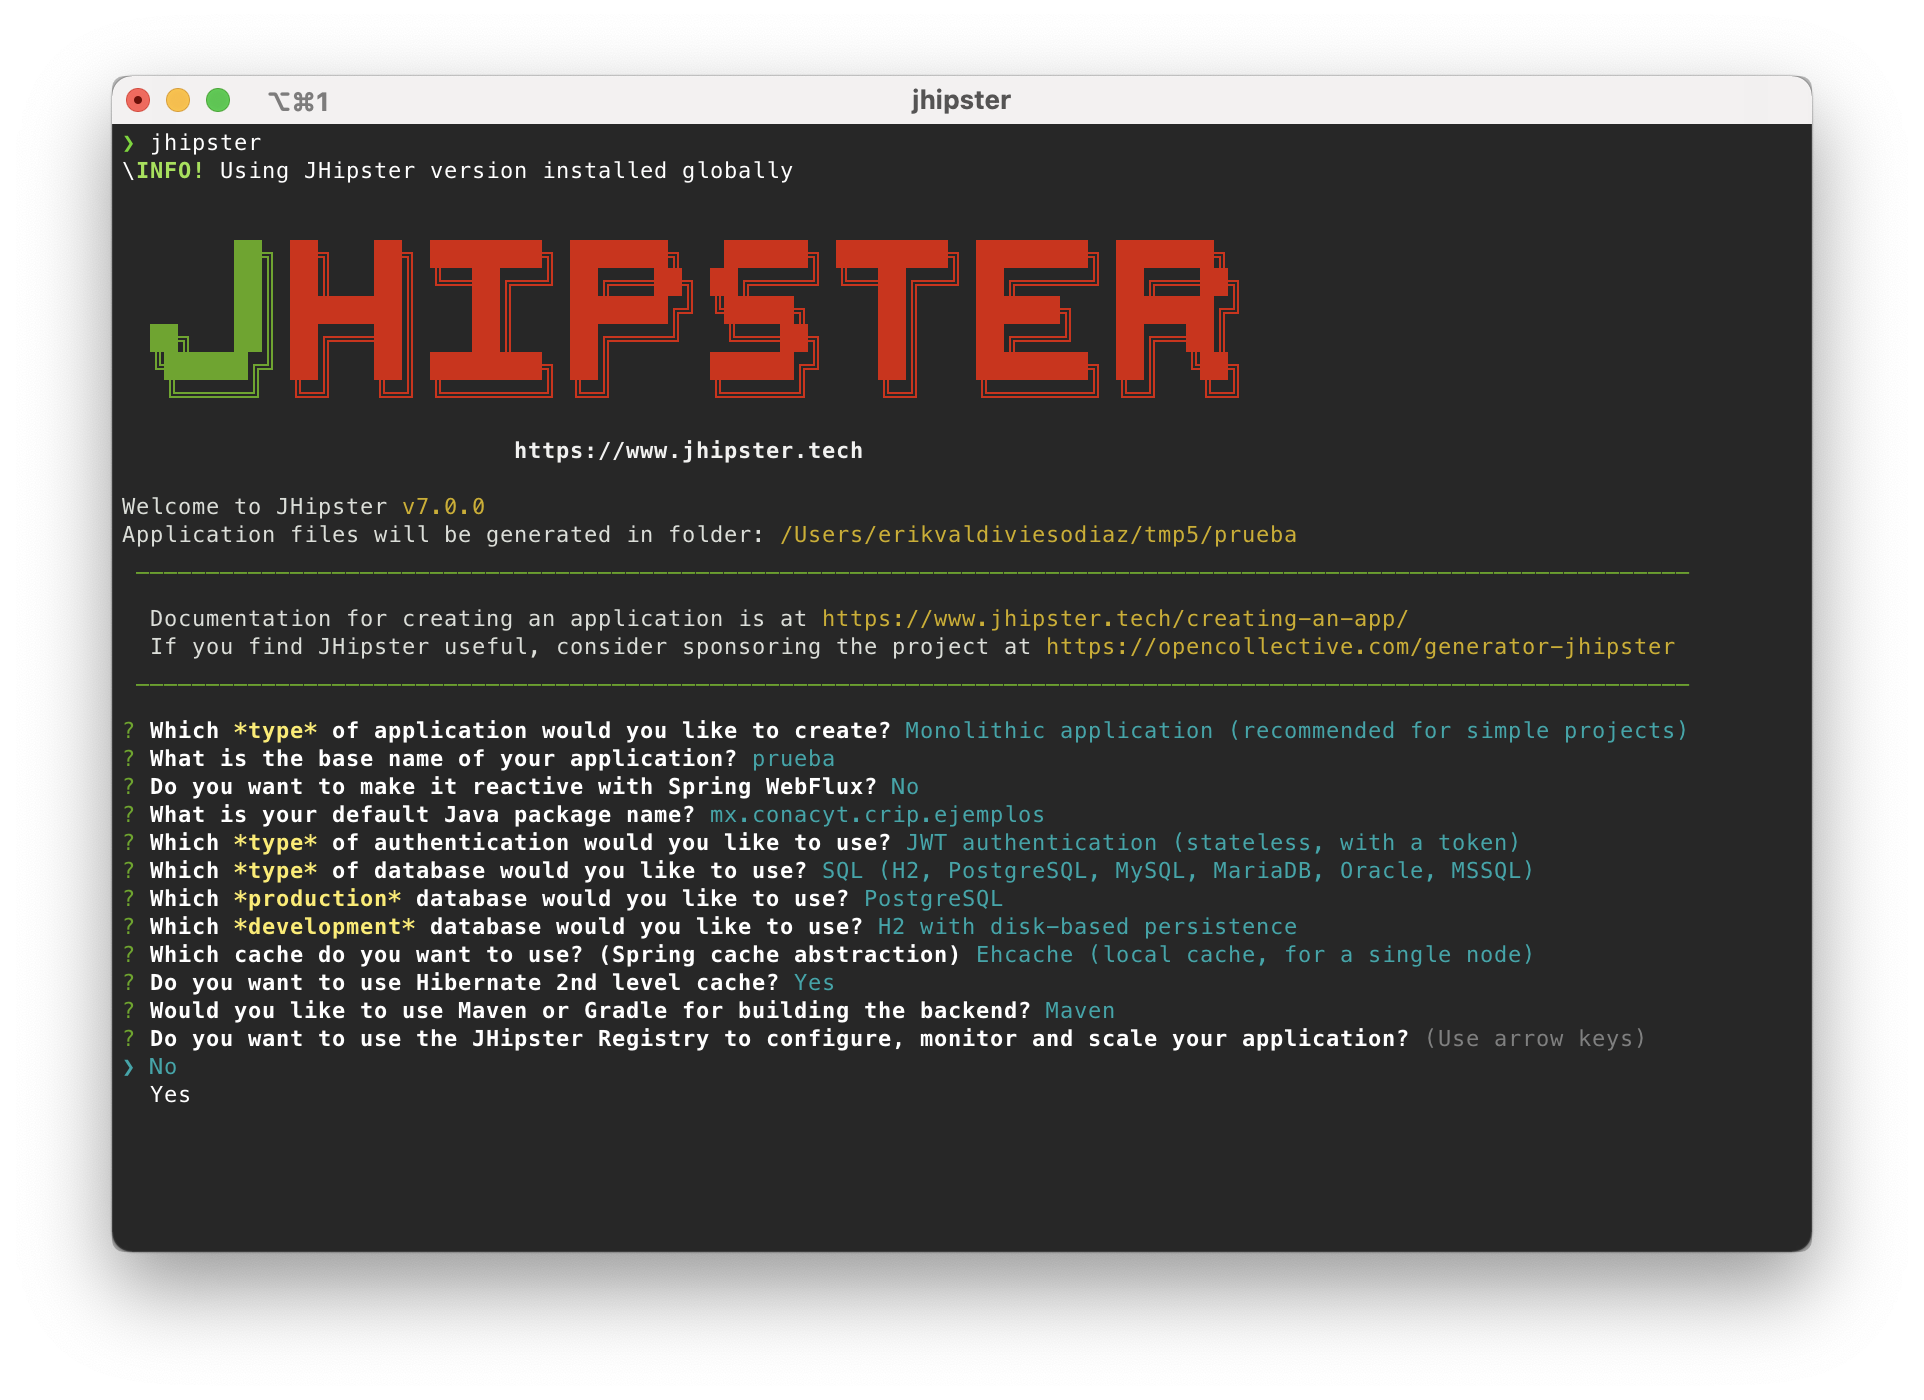1924x1400 pixels.
Task: Click the 'JWT authentication (stateless, with a token)' answer
Action: coord(1213,843)
